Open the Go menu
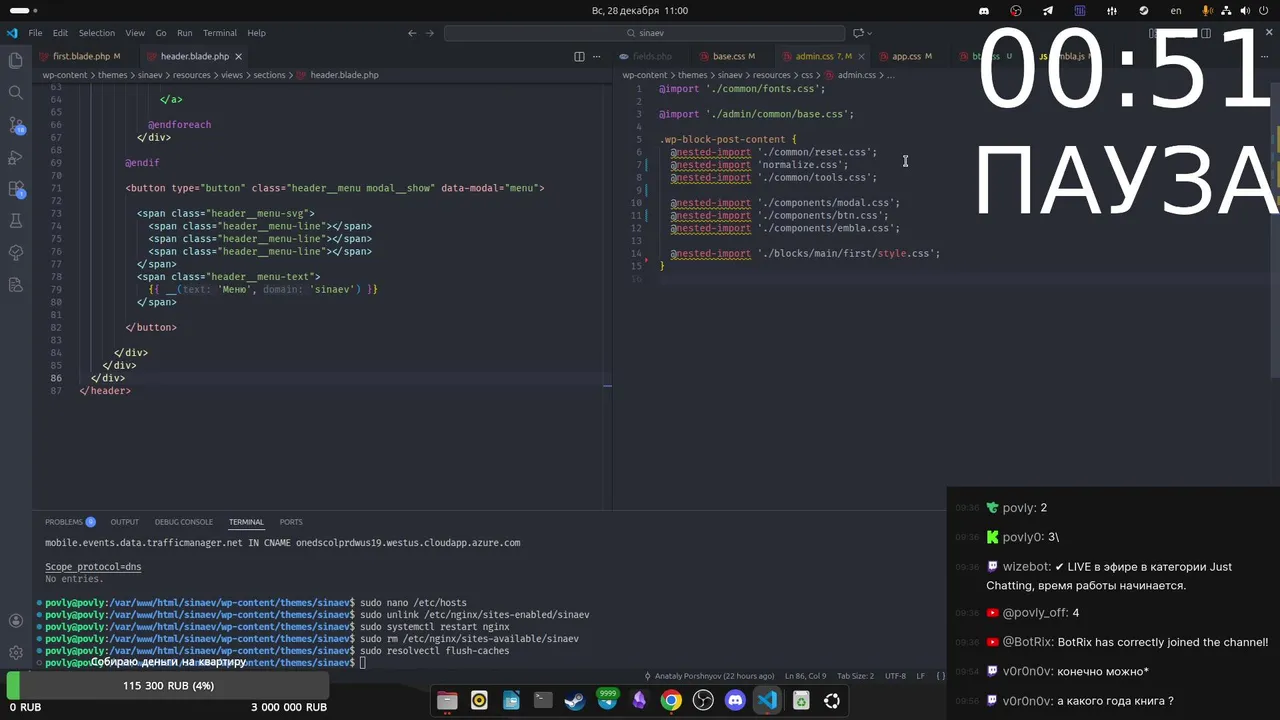This screenshot has height=720, width=1280. pos(161,33)
